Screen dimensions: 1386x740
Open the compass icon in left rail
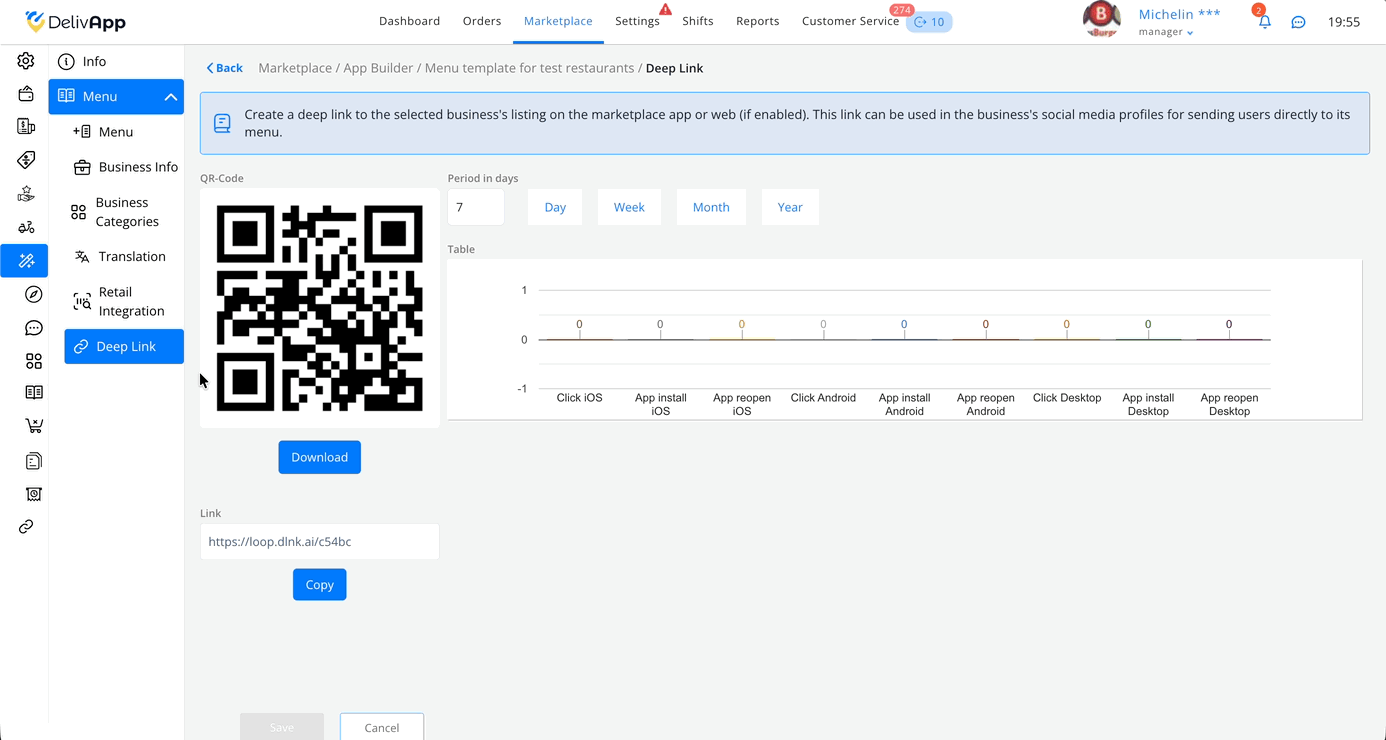coord(33,294)
